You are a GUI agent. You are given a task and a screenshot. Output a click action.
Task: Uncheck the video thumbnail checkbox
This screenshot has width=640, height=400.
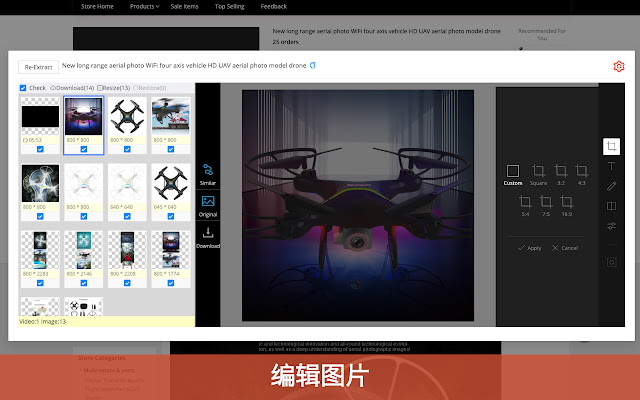click(40, 149)
